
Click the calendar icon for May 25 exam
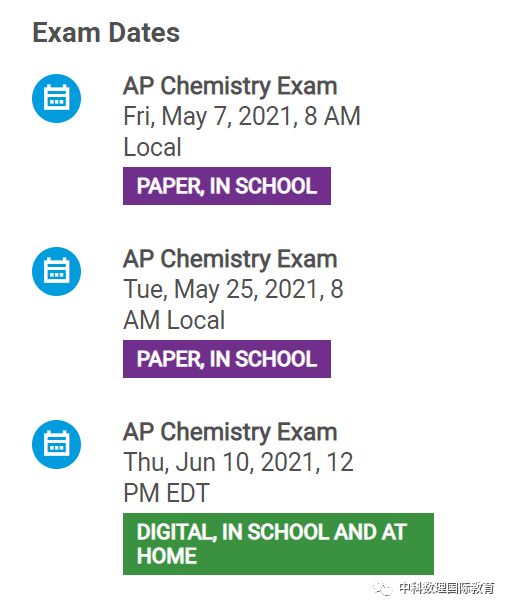(x=57, y=271)
